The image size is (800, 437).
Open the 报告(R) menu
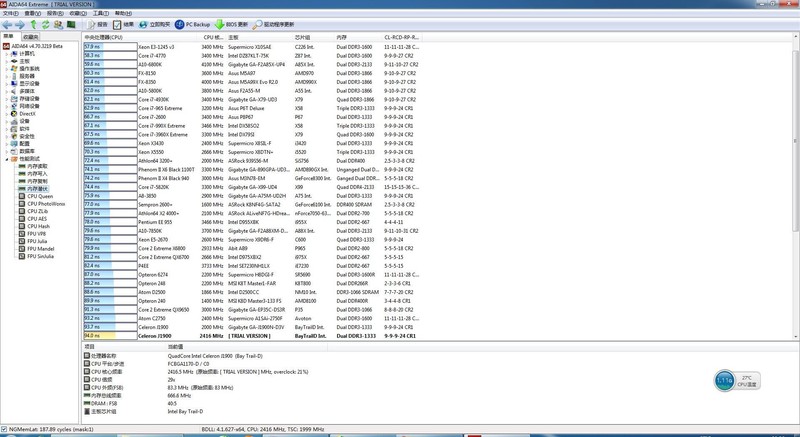click(55, 13)
